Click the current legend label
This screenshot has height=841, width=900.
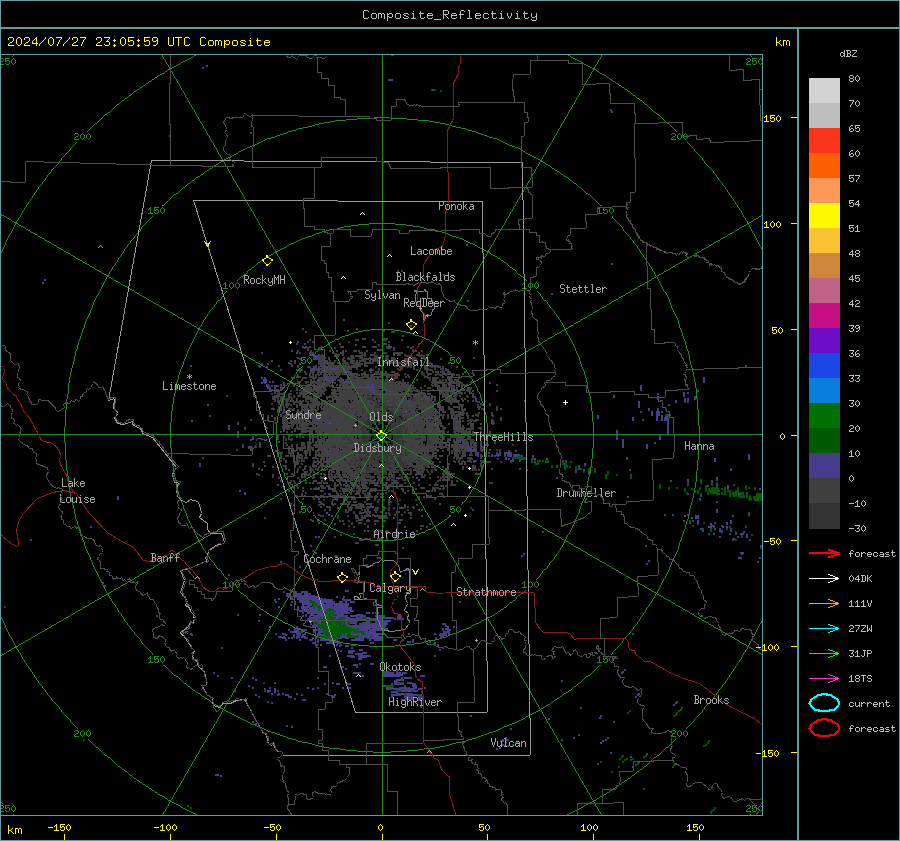click(x=869, y=704)
